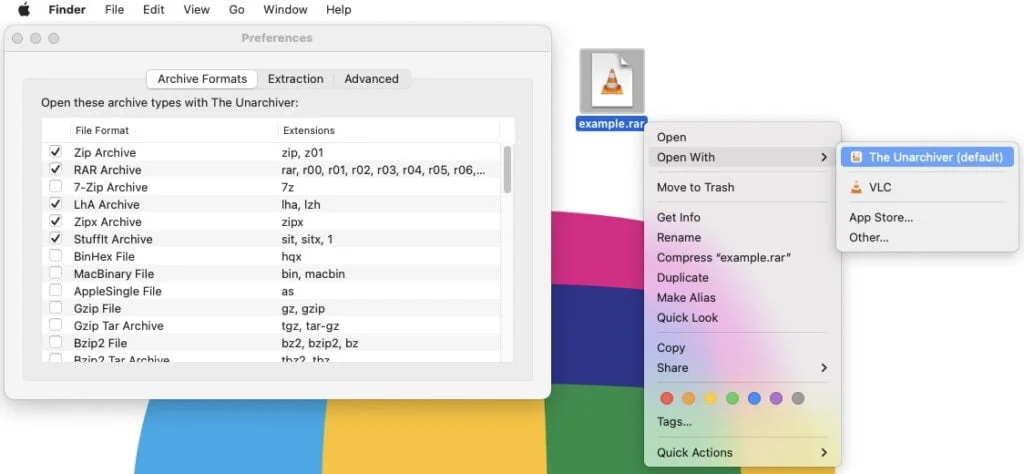
Task: Choose Compress "example.rar"
Action: (x=724, y=258)
